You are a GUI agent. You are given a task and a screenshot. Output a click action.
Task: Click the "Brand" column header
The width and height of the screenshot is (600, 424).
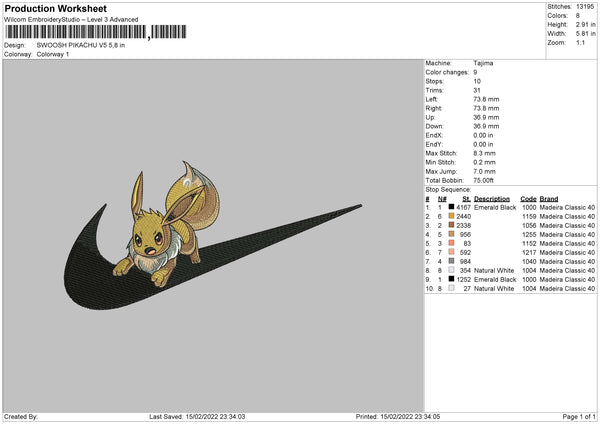[549, 199]
